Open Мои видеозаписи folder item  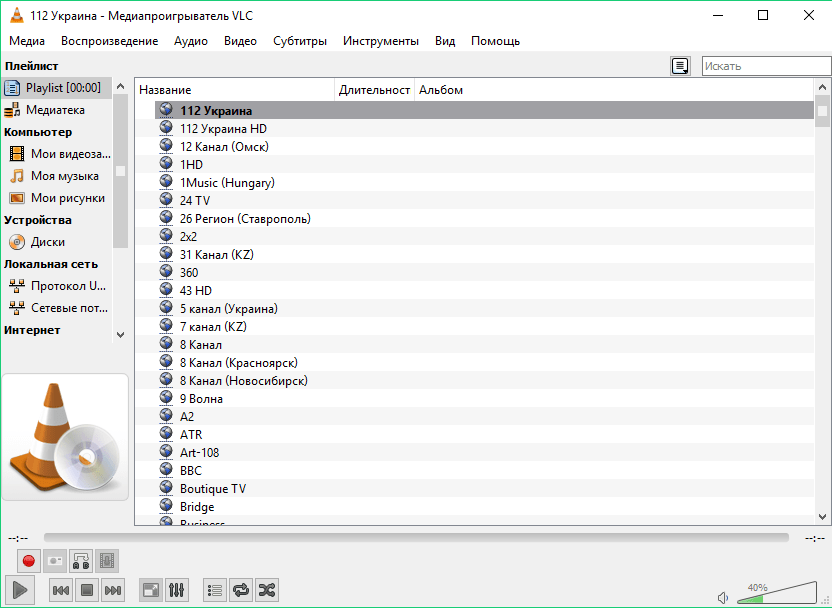(x=59, y=154)
